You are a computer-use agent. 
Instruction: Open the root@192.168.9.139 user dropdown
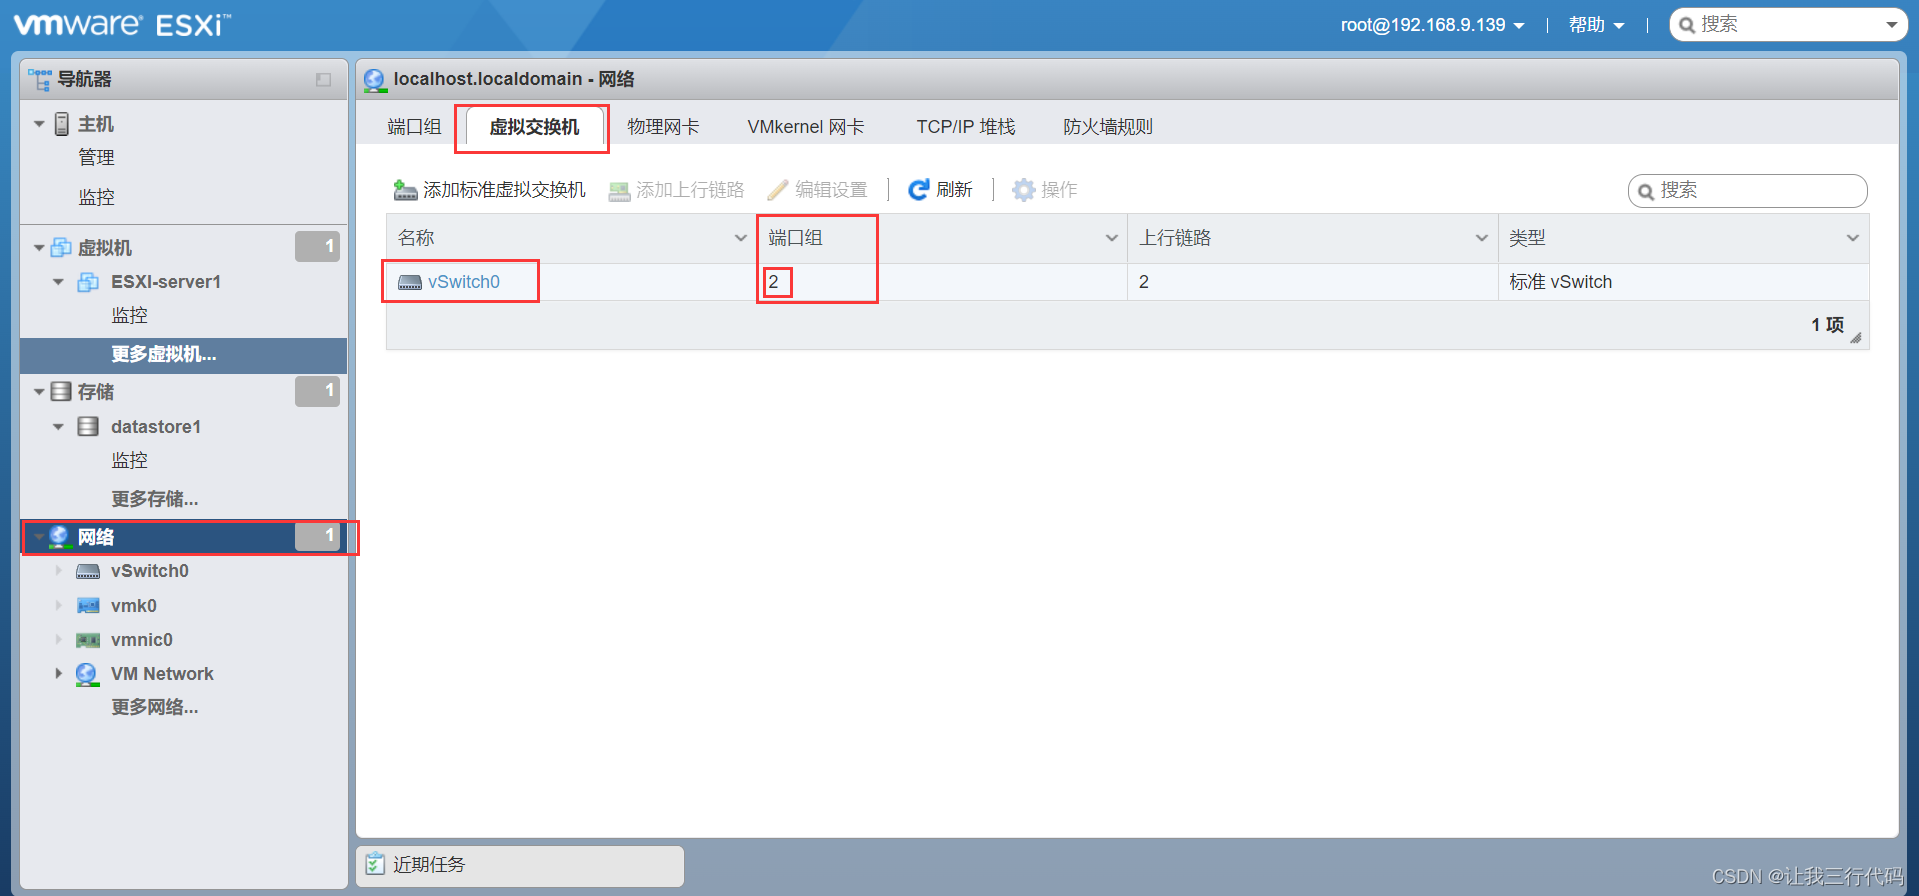tap(1432, 25)
